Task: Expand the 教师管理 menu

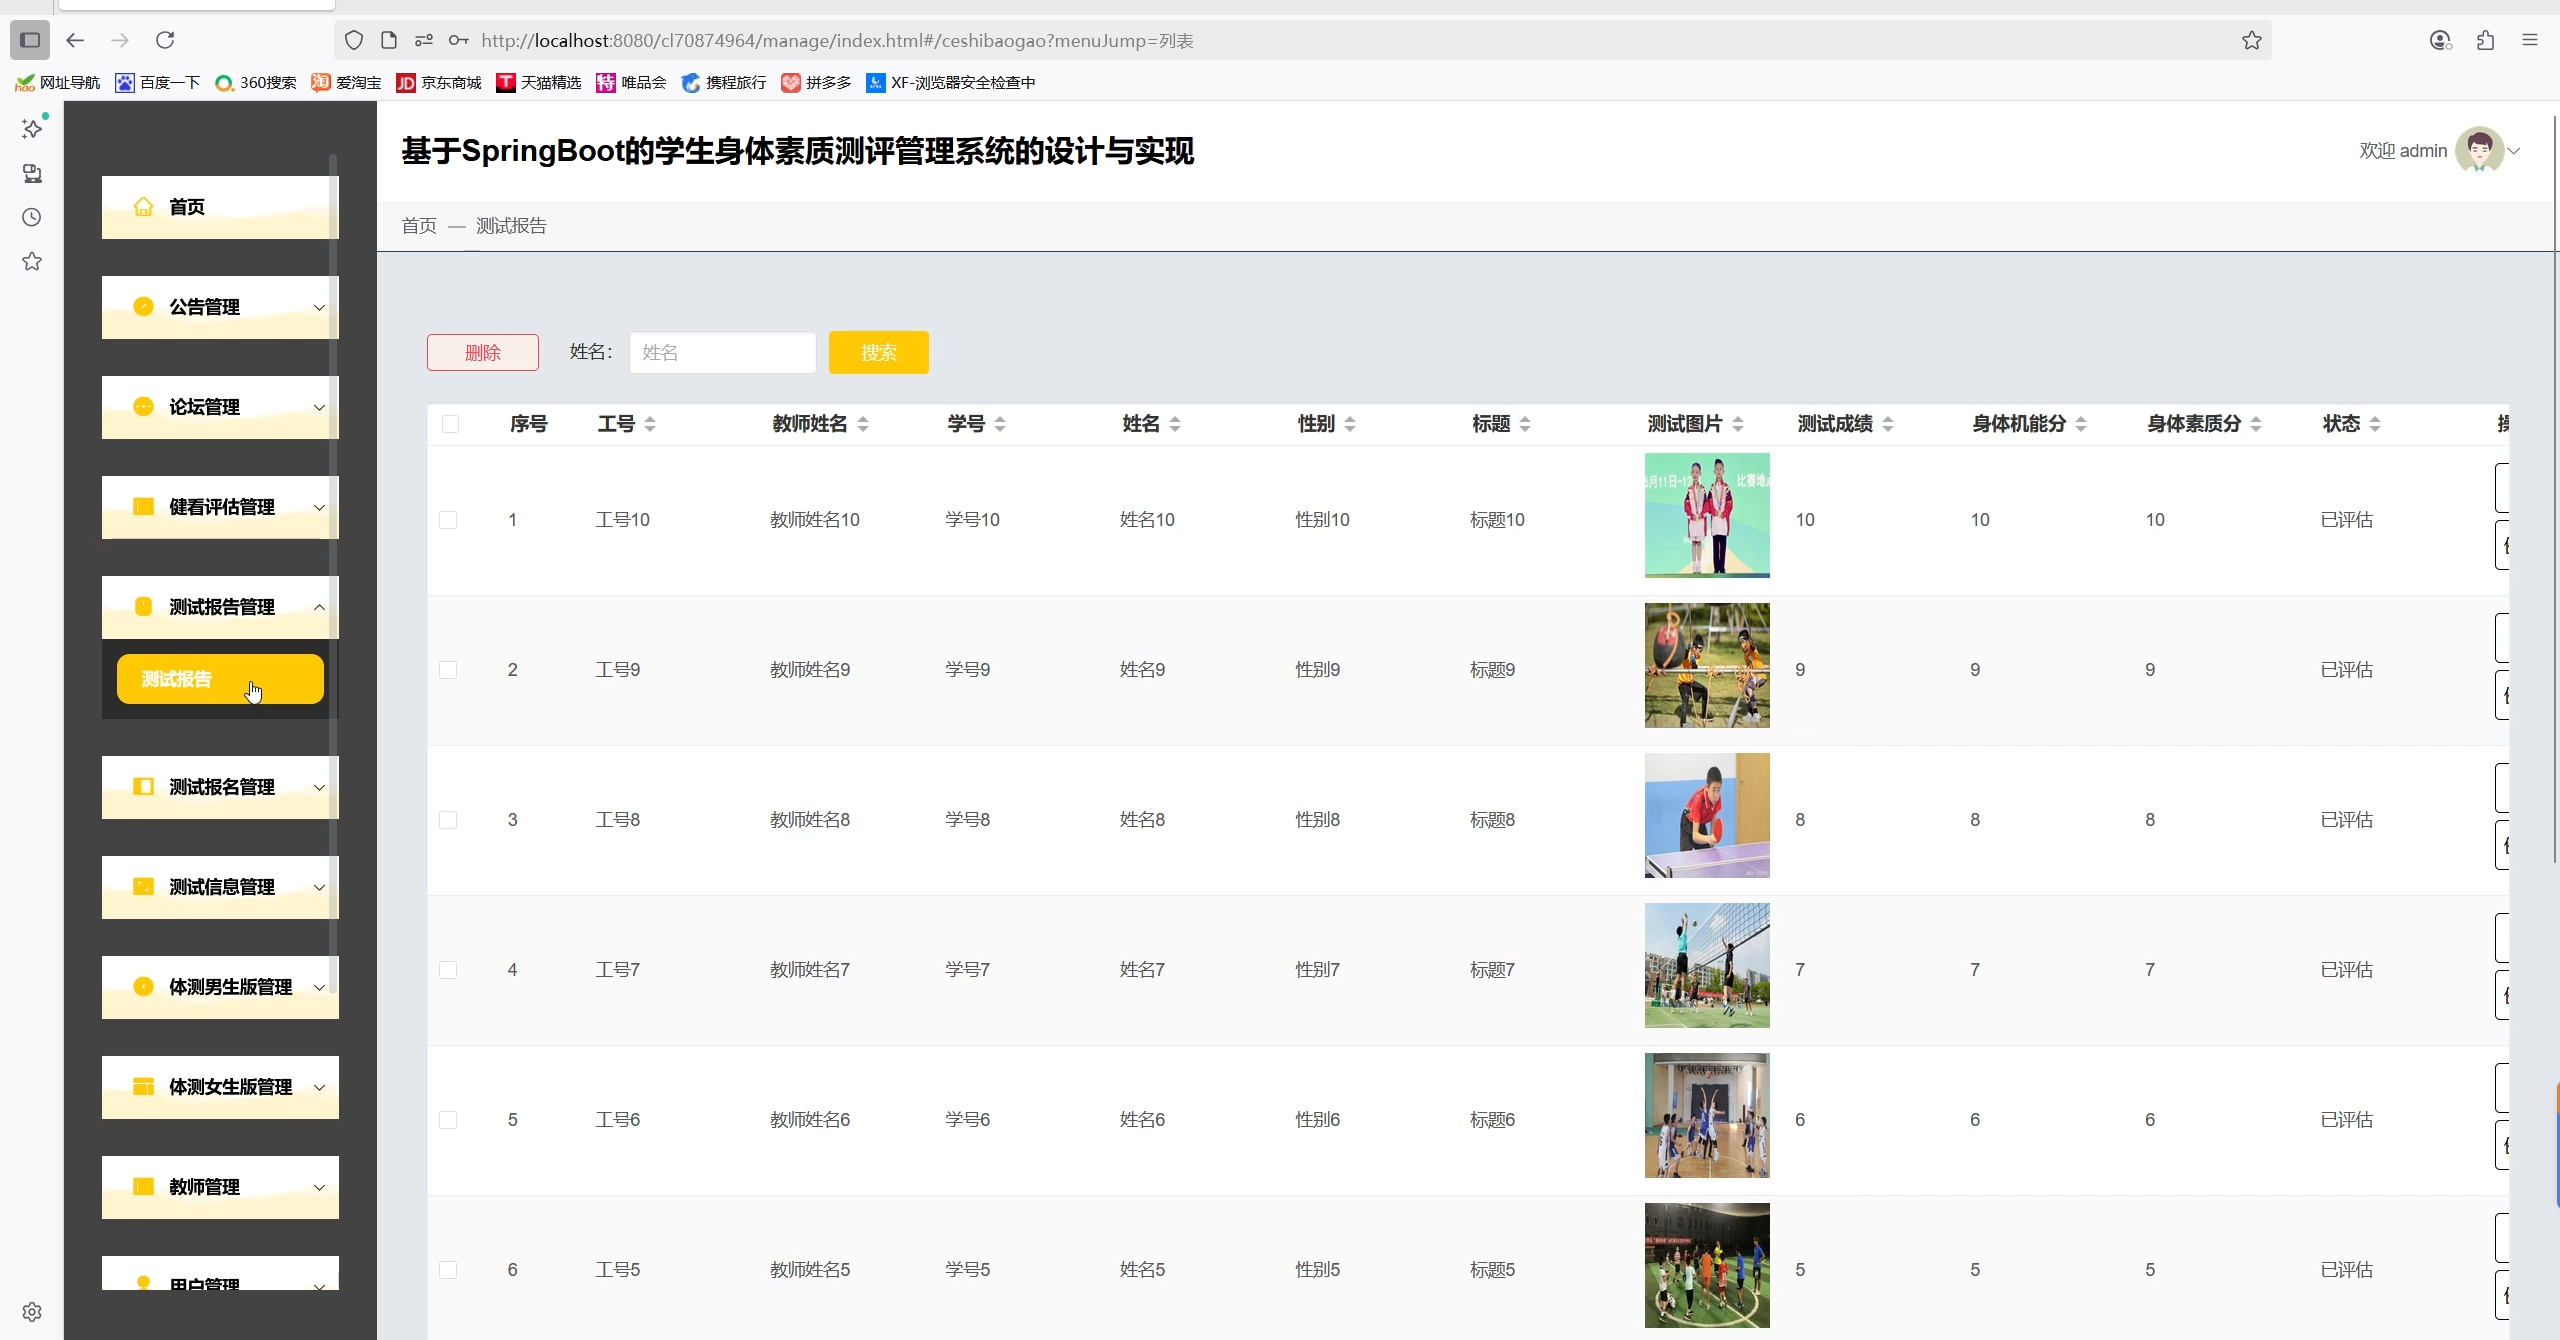Action: [x=219, y=1187]
